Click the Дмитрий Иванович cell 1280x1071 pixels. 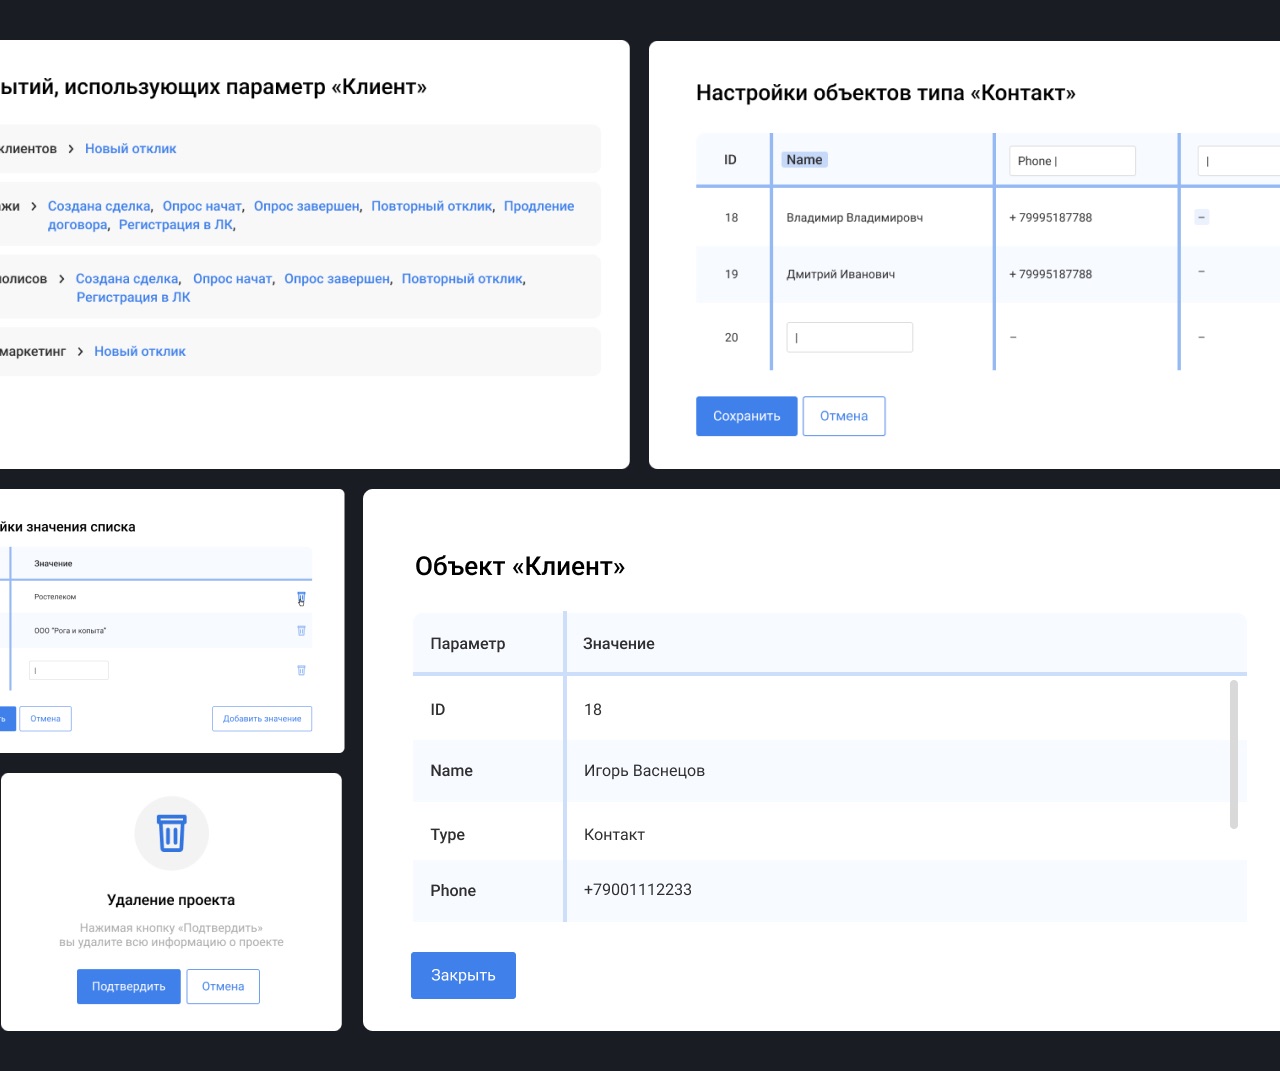pos(840,274)
